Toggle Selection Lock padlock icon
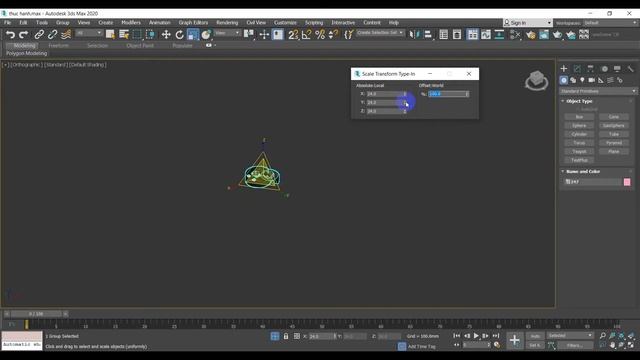Viewport: 640px width, 360px height. (286, 336)
